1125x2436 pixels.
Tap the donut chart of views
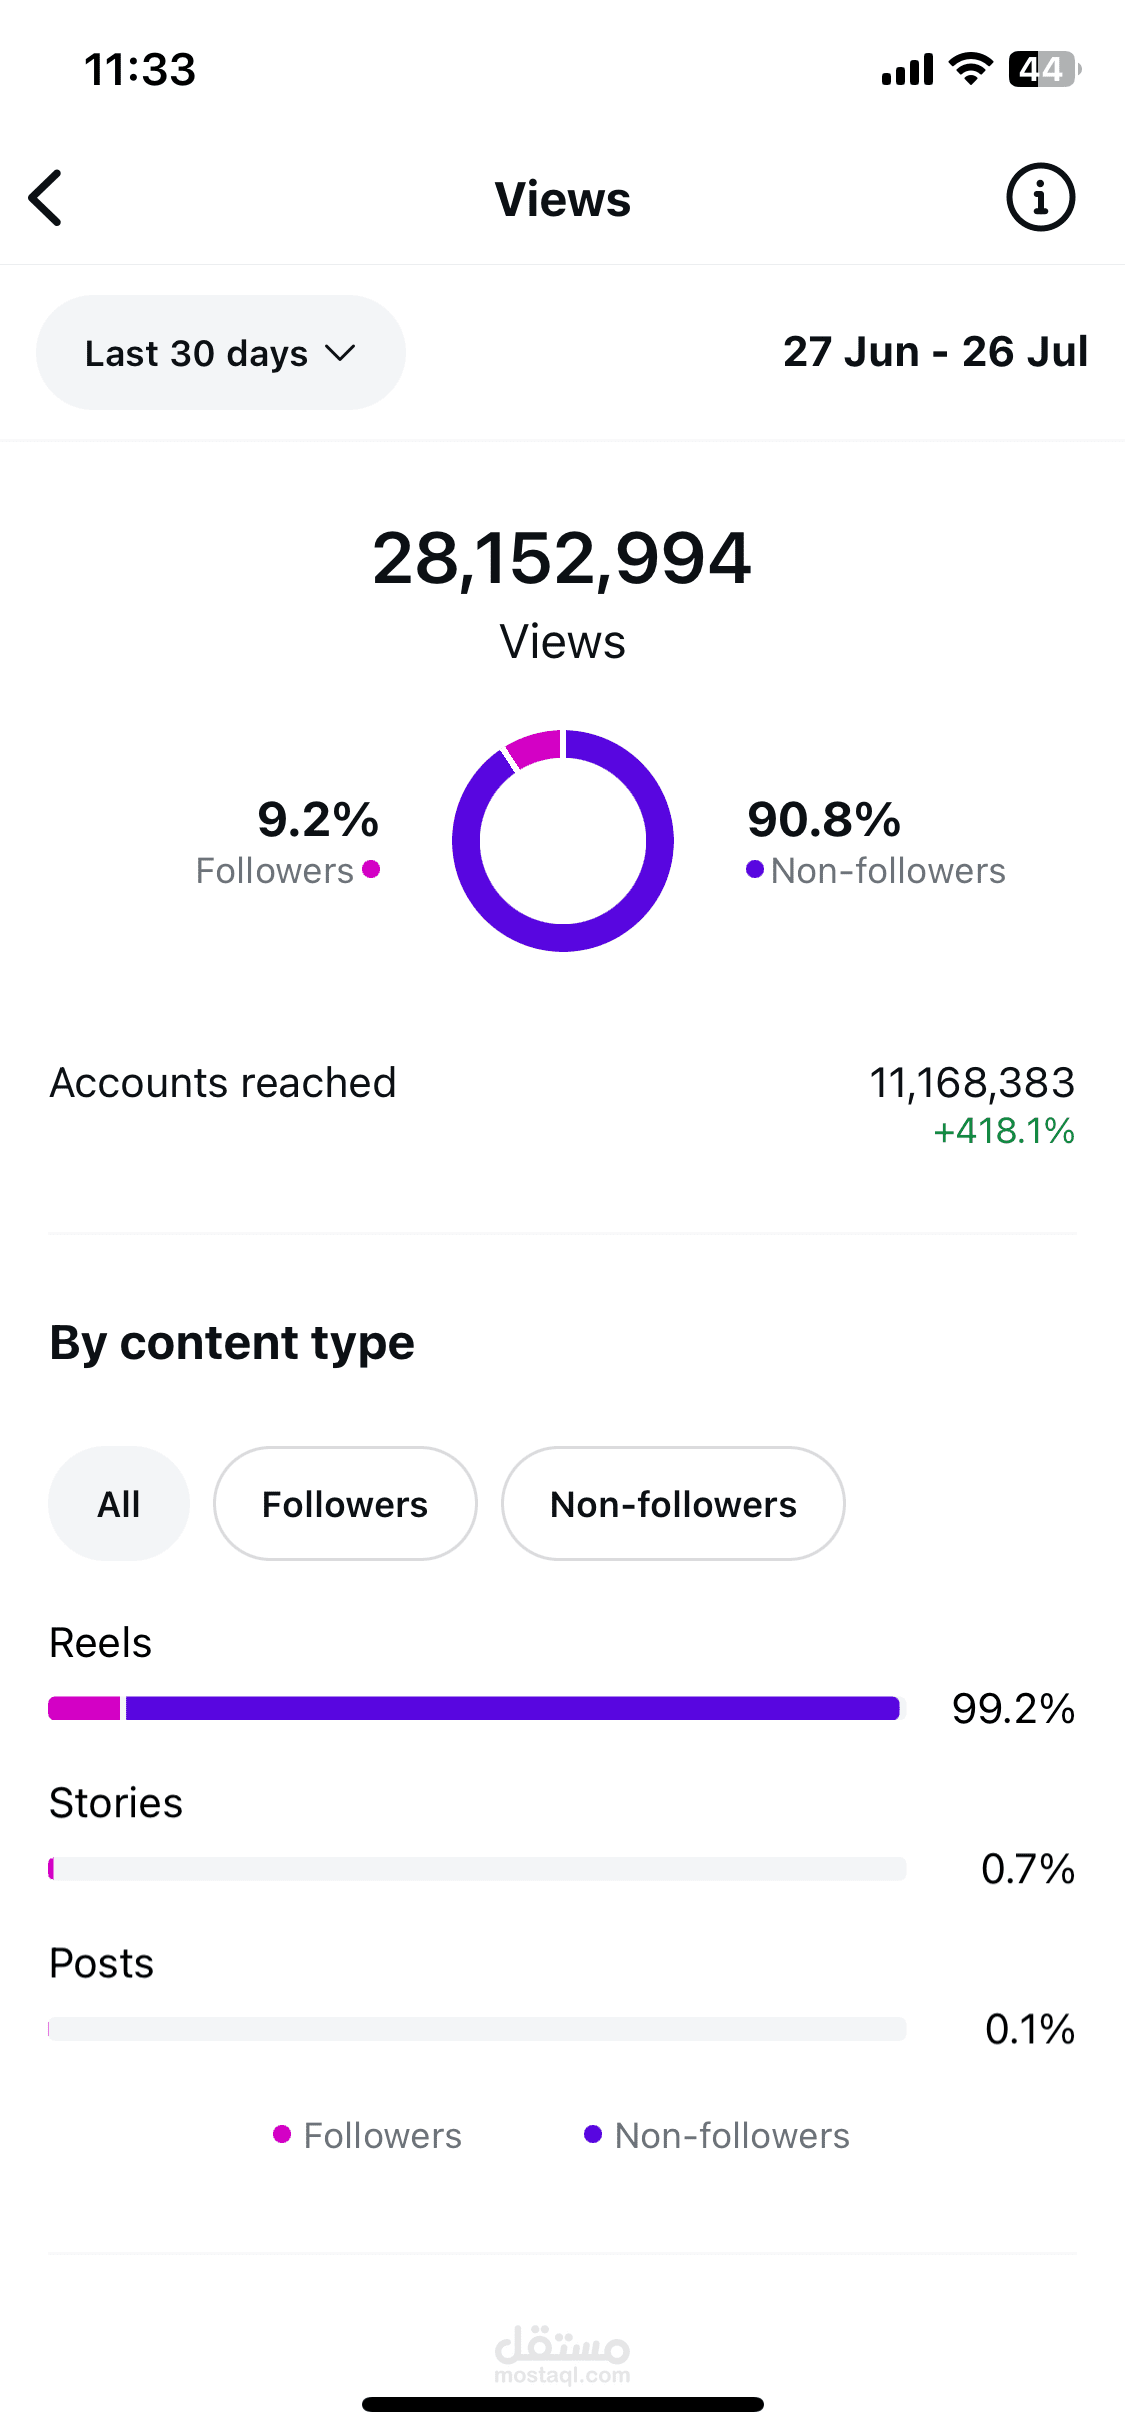pos(563,841)
